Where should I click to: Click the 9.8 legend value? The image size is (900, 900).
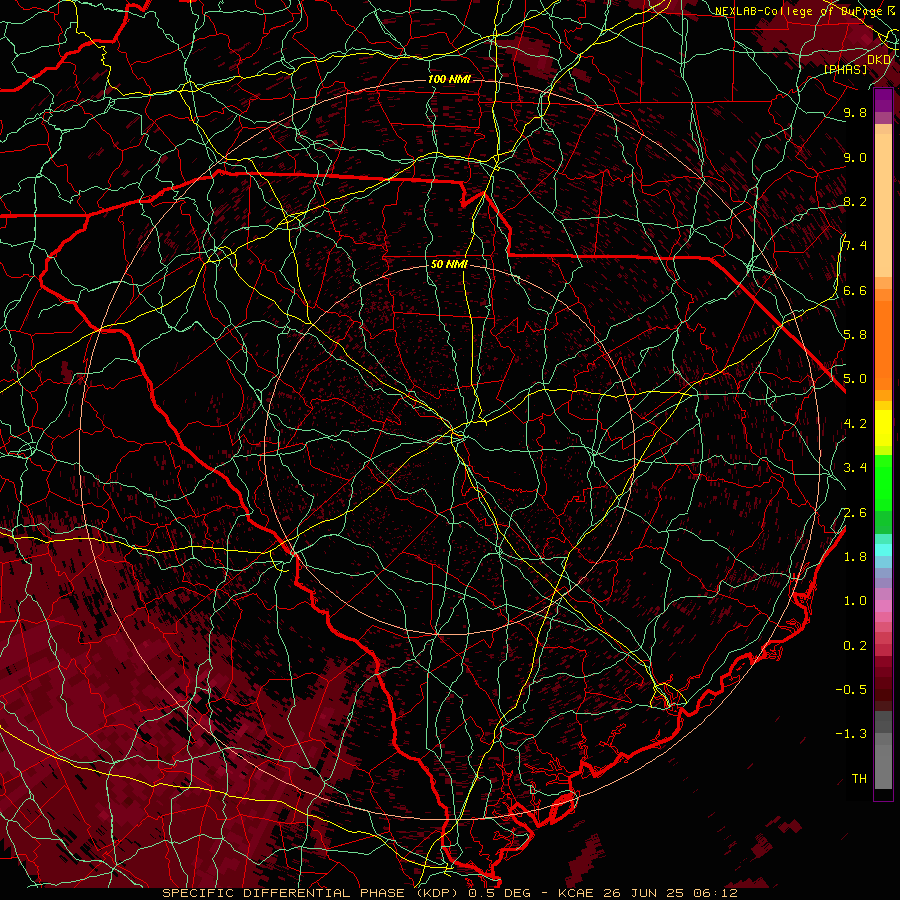[855, 112]
